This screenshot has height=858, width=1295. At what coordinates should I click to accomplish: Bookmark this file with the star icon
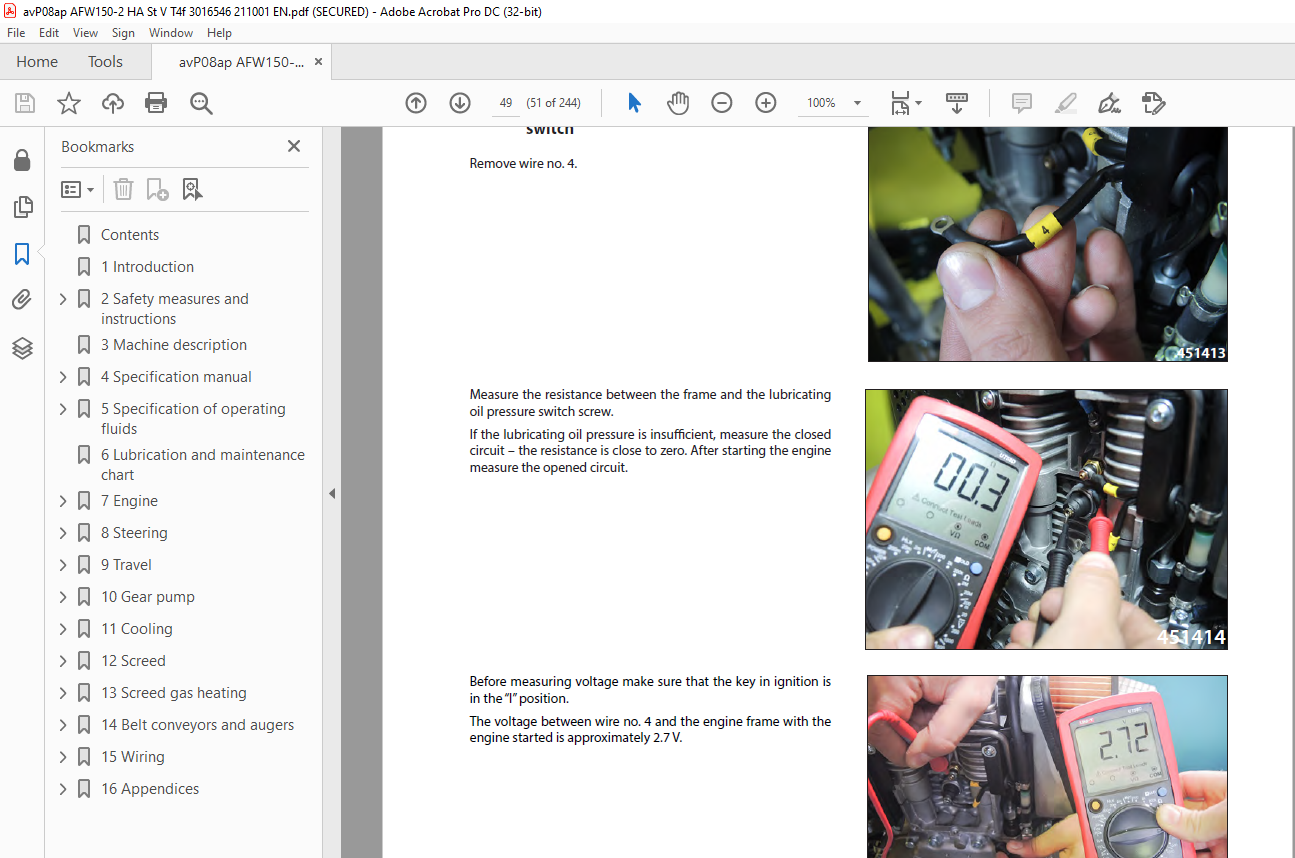pyautogui.click(x=69, y=103)
